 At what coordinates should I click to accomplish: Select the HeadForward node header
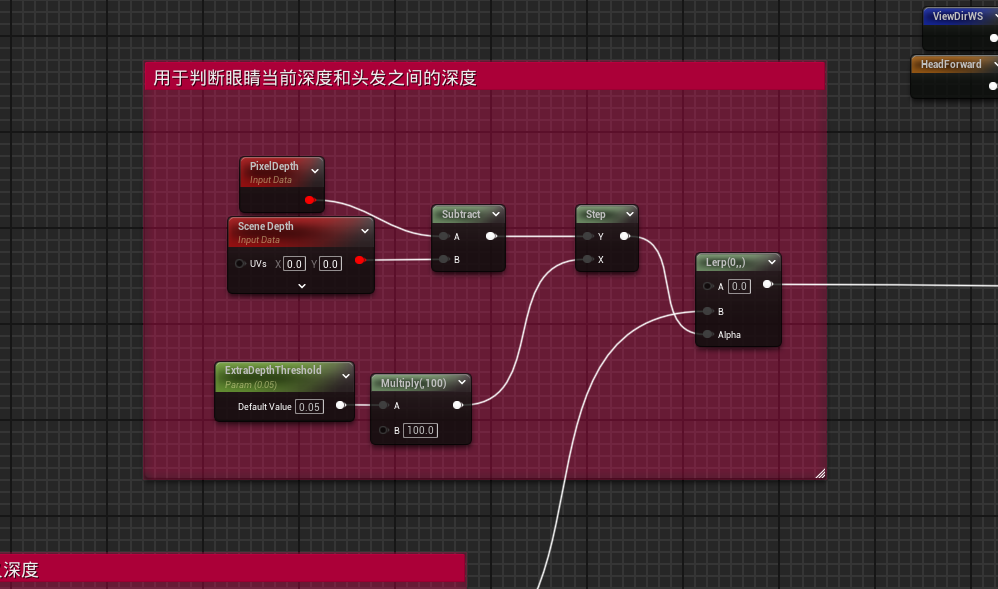[x=950, y=64]
